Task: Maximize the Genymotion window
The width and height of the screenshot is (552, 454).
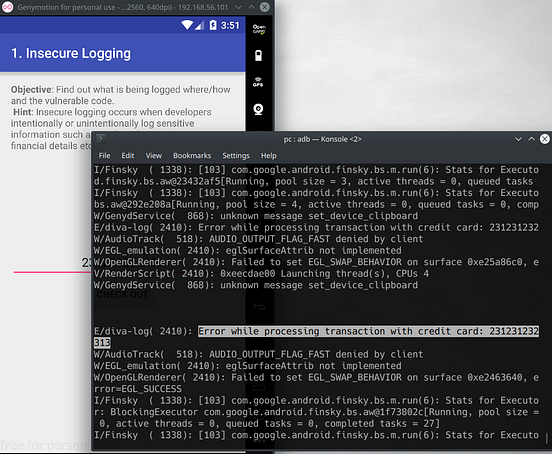Action: 251,7
